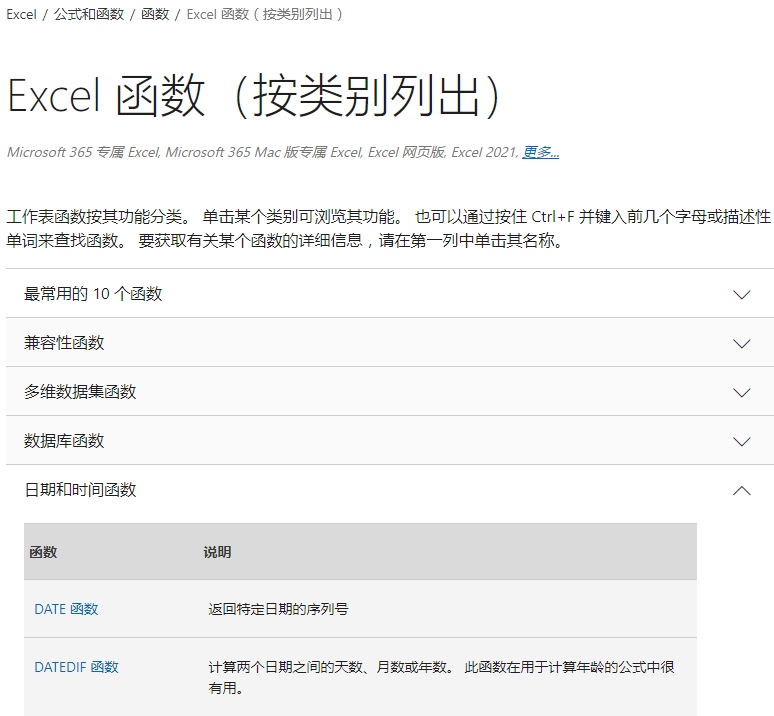Expand the 兼容性函数 category heading
Image resolution: width=774 pixels, height=716 pixels.
point(64,343)
